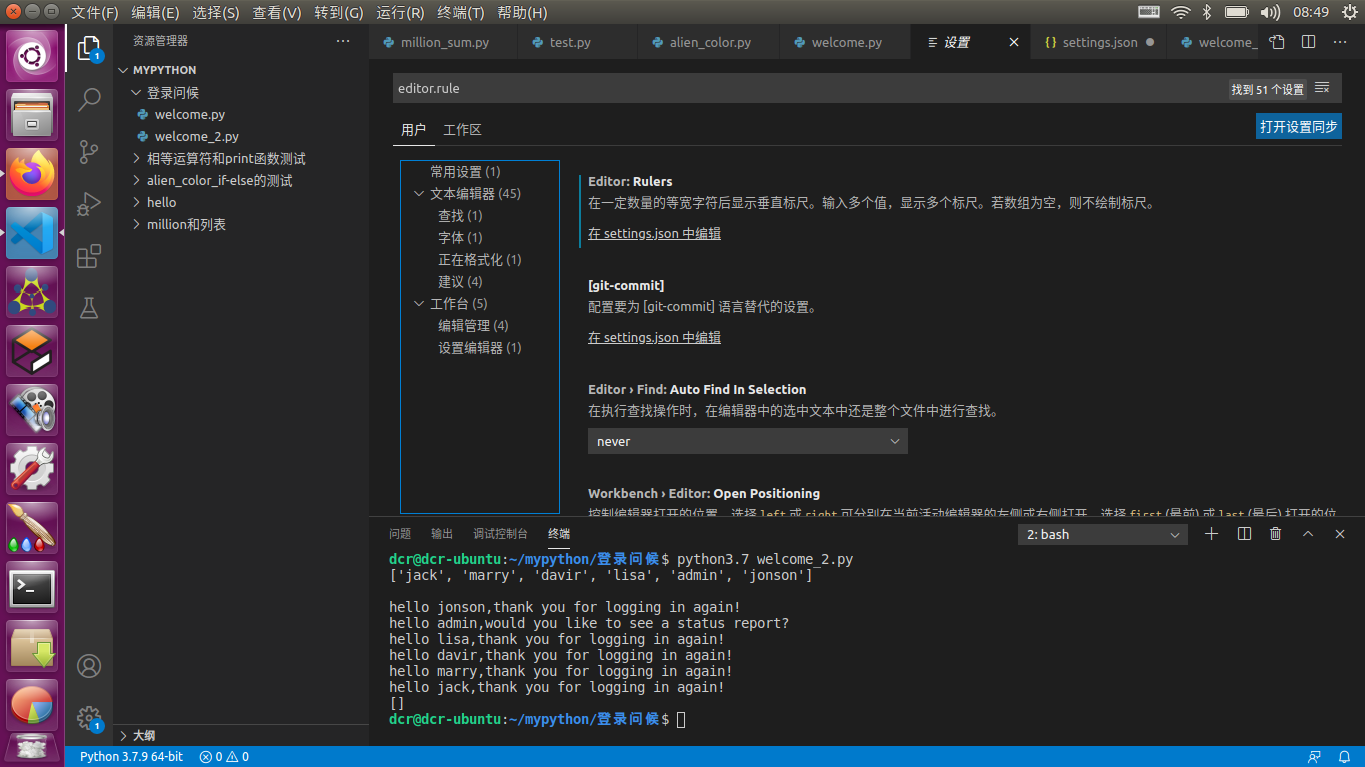Clear the settings search filter icon

(x=1322, y=88)
